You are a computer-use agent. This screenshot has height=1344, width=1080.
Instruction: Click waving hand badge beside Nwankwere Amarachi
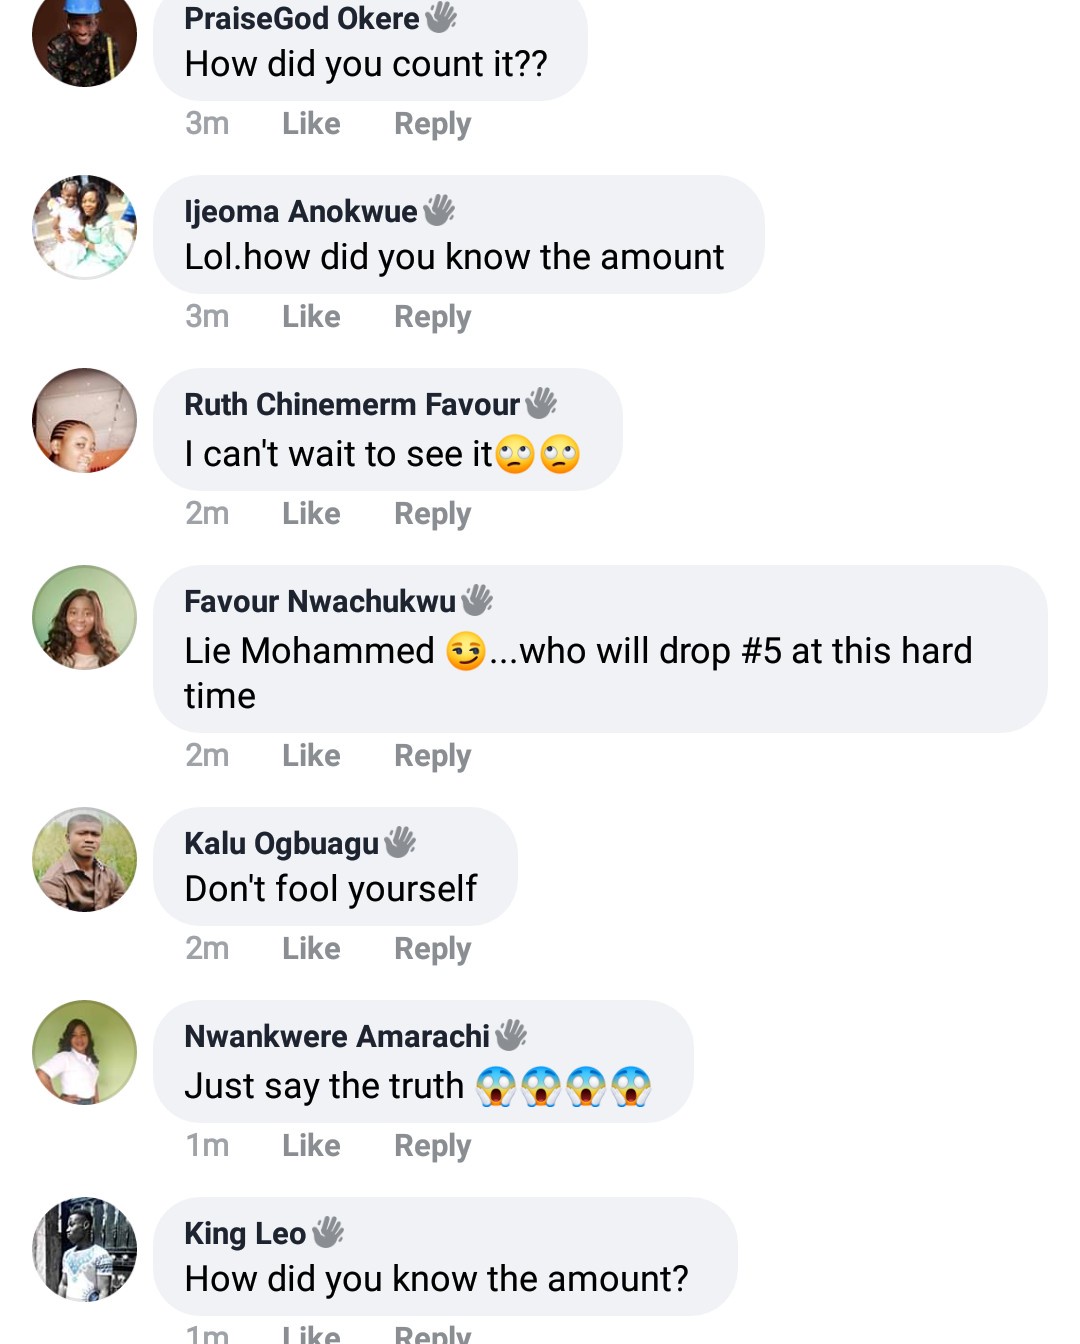tap(511, 1035)
